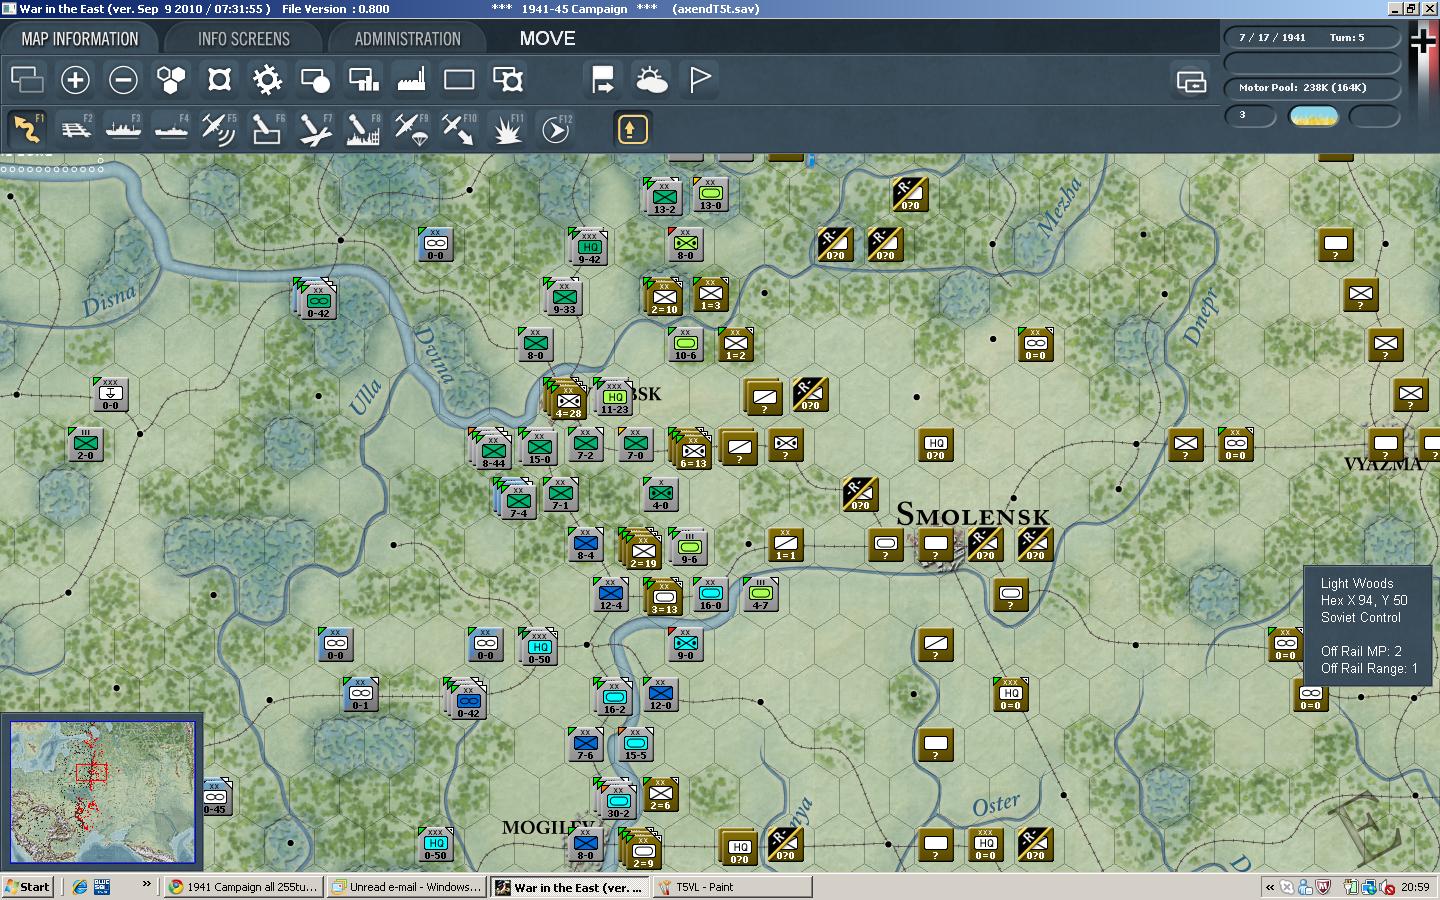Click War in the East taskbar button

point(570,887)
